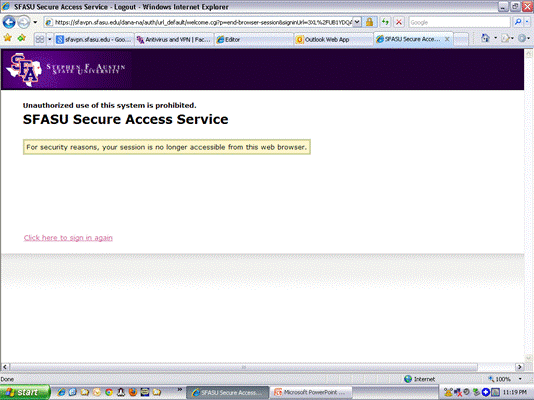Click the Refresh page icon

click(385, 22)
